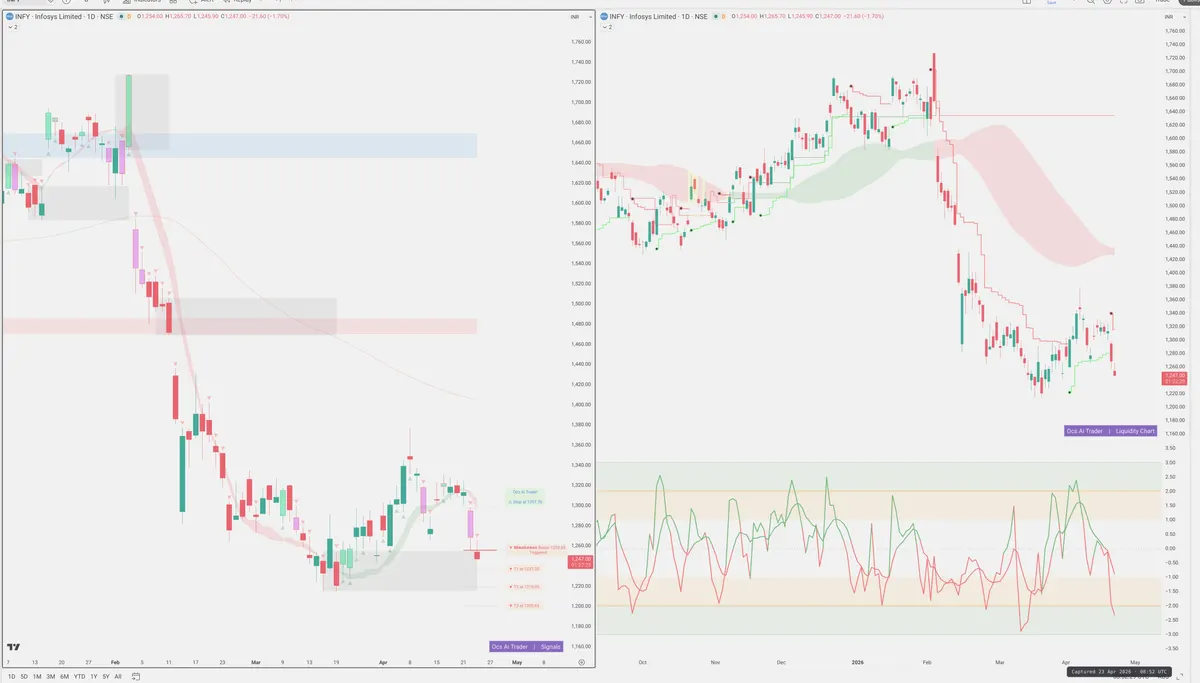Image resolution: width=1200 pixels, height=683 pixels.
Task: Select the 1D time range button
Action: pyautogui.click(x=12, y=677)
